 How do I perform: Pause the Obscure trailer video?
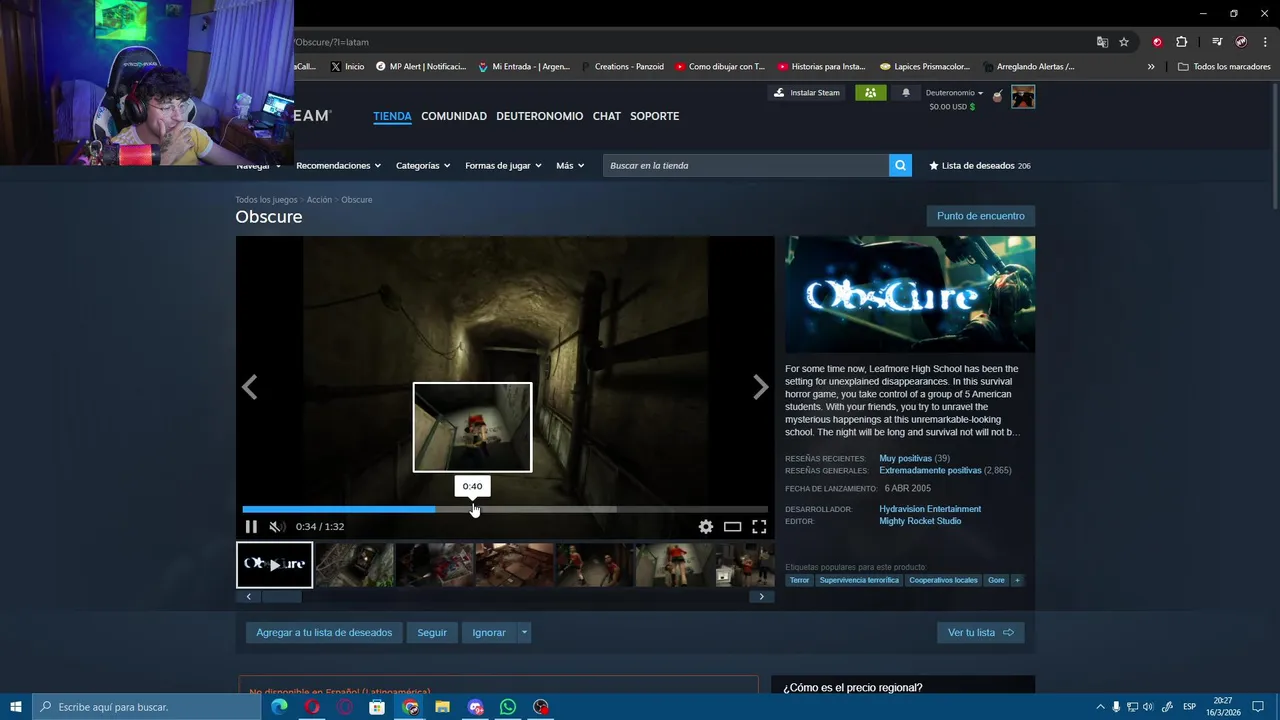(x=251, y=527)
